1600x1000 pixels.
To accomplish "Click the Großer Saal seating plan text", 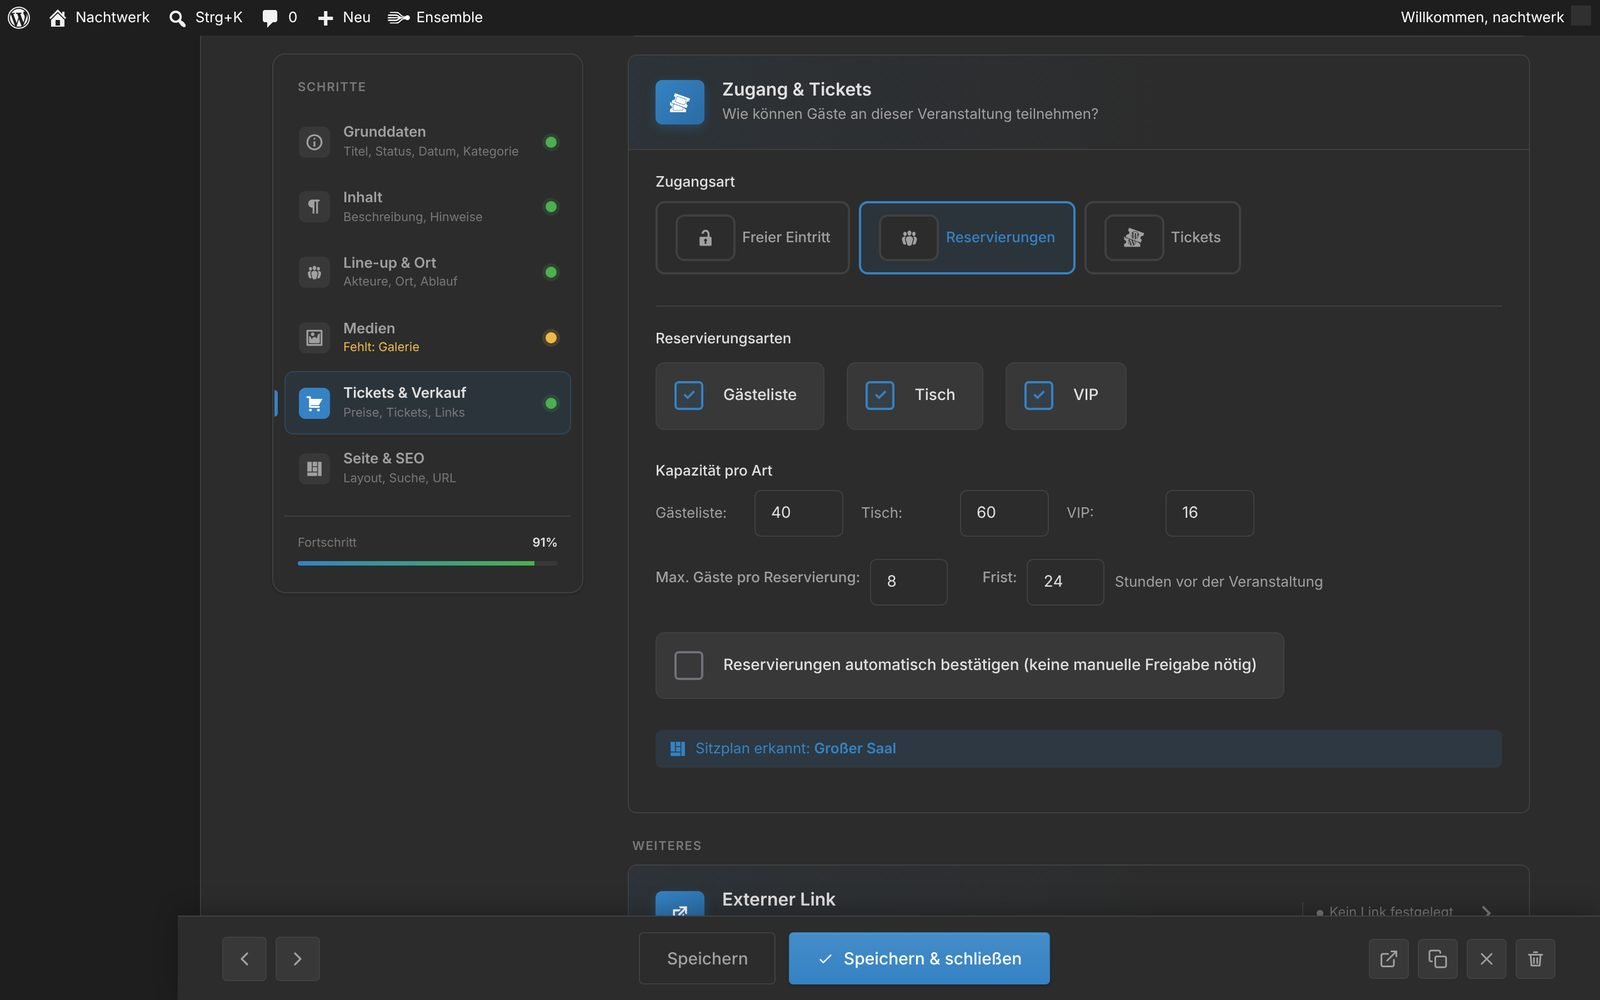I will point(855,749).
